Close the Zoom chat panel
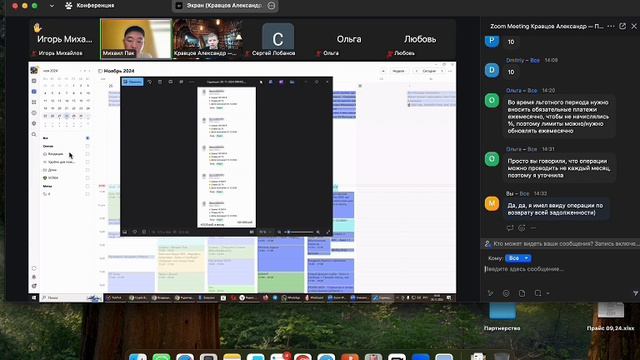This screenshot has height=360, width=640. pyautogui.click(x=634, y=26)
